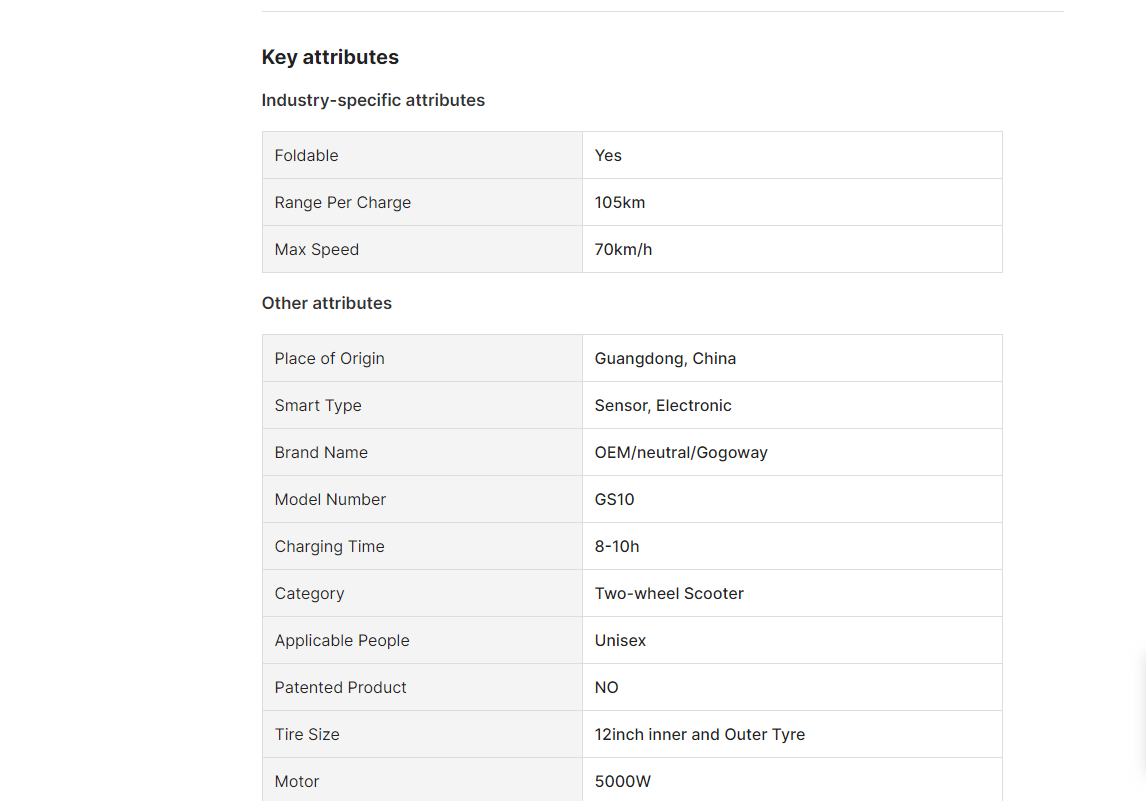Image resolution: width=1146 pixels, height=801 pixels.
Task: Click the 'Range Per Charge' label
Action: tap(343, 202)
